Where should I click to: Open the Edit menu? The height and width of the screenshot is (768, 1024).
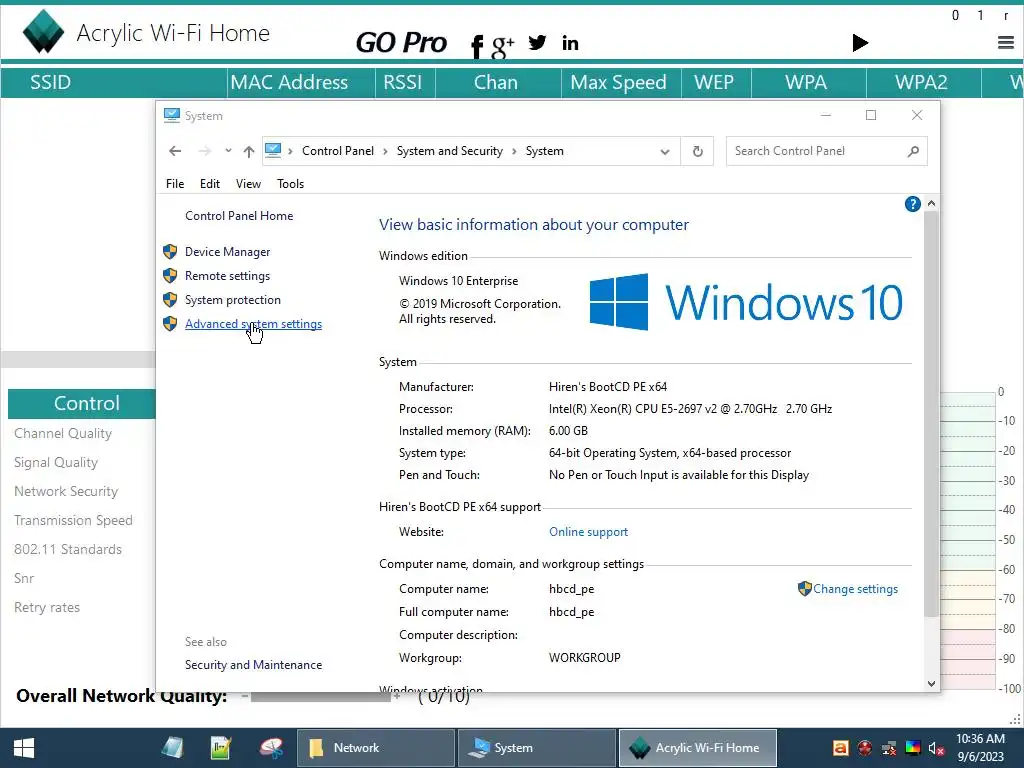point(210,184)
